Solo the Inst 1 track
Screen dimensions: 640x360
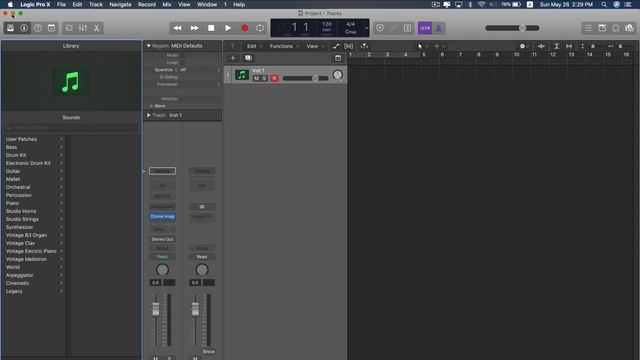click(264, 78)
